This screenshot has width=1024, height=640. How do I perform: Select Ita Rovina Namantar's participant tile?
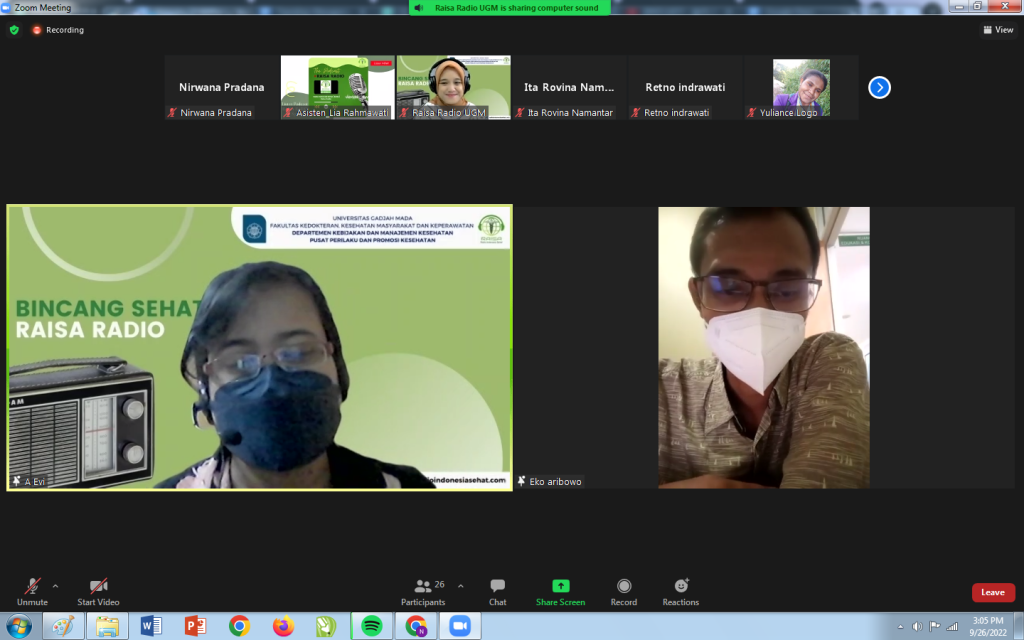pyautogui.click(x=569, y=87)
